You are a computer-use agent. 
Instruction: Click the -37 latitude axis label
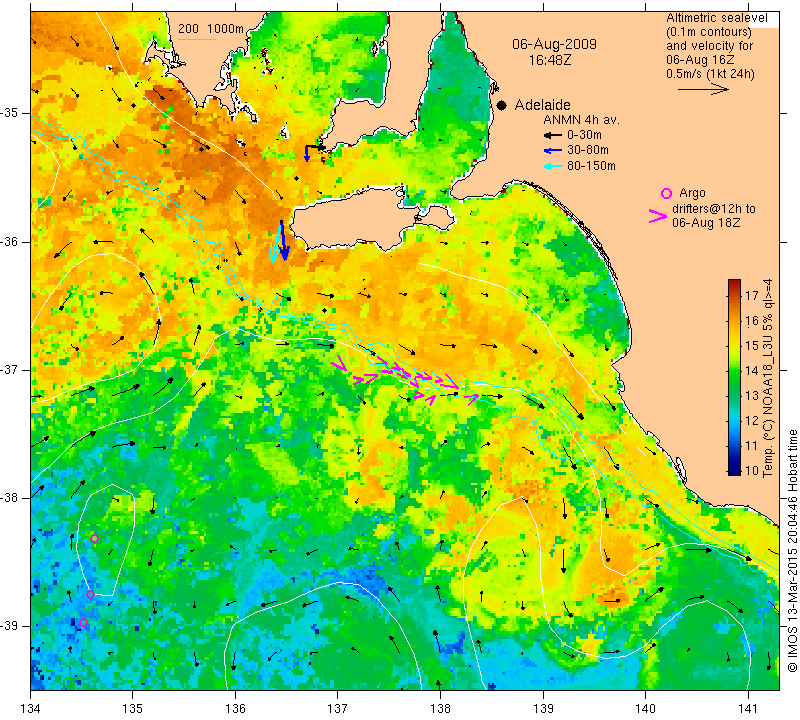coord(10,369)
